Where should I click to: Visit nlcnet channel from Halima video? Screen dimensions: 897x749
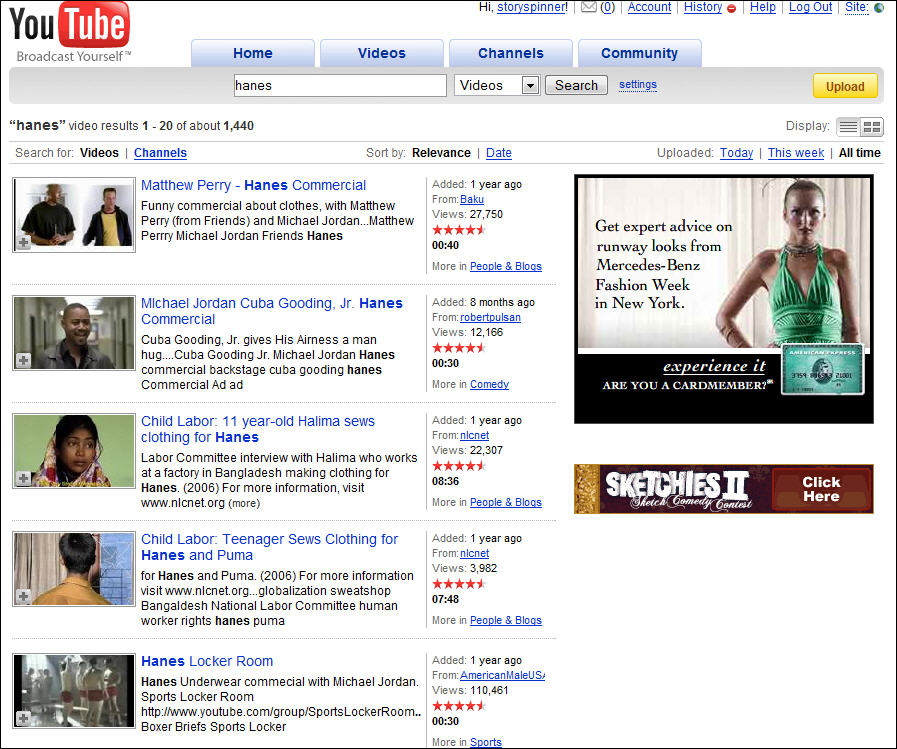click(x=474, y=435)
